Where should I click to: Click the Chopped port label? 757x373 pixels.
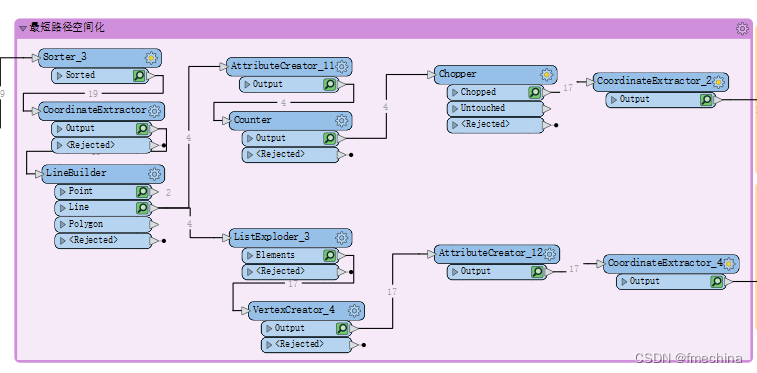click(478, 92)
